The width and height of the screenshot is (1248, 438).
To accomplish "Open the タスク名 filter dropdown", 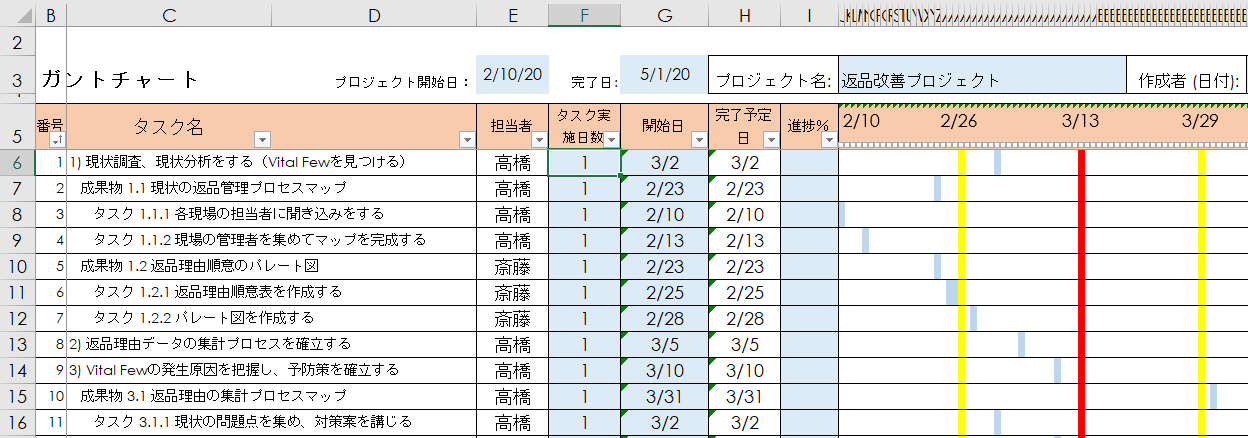I will (x=262, y=140).
